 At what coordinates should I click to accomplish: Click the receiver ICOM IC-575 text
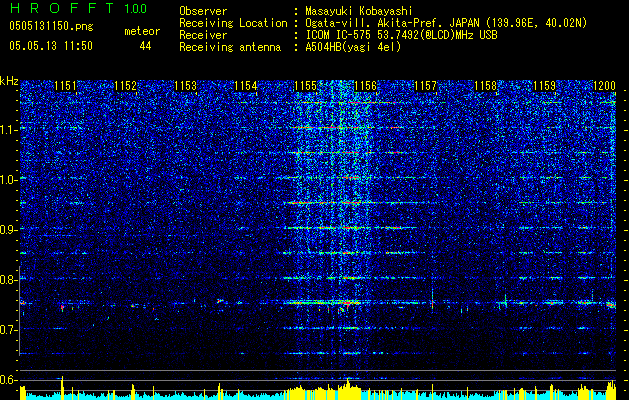[x=401, y=35]
